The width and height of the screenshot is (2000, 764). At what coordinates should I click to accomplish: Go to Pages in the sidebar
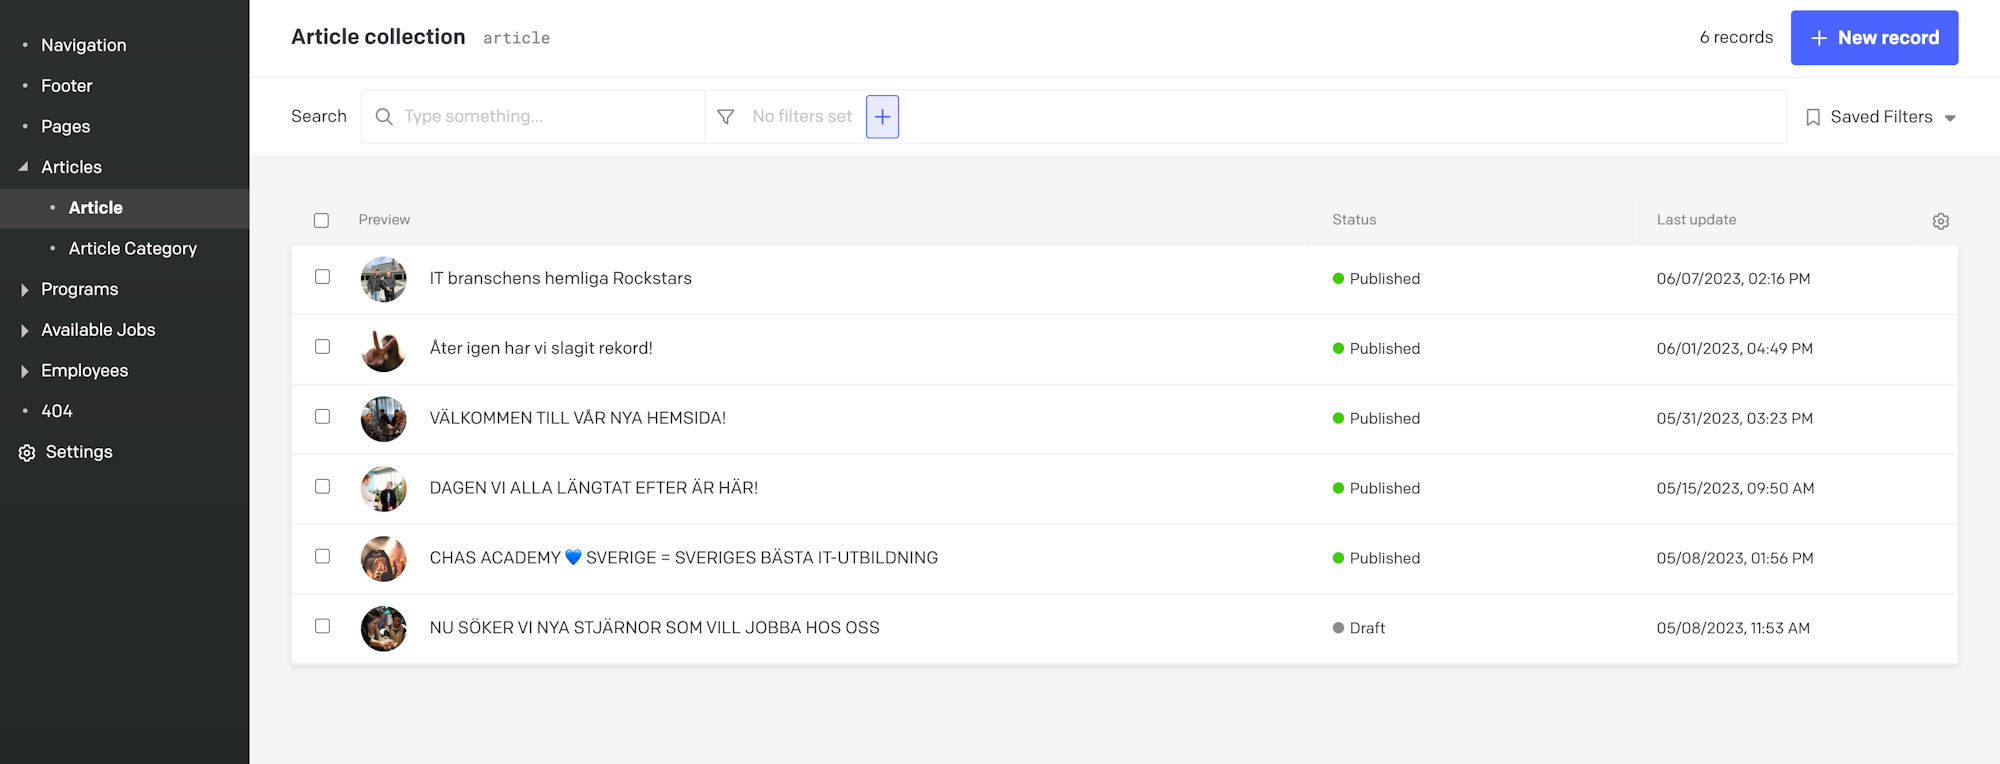[x=66, y=127]
